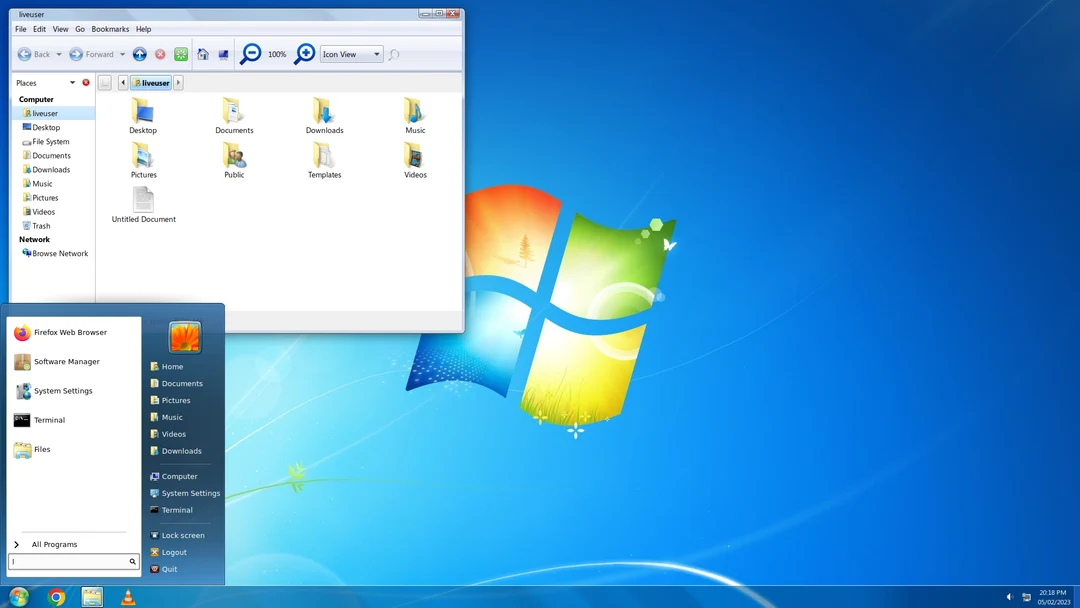Viewport: 1080px width, 608px height.
Task: Toggle the location entry field icon
Action: [x=105, y=82]
